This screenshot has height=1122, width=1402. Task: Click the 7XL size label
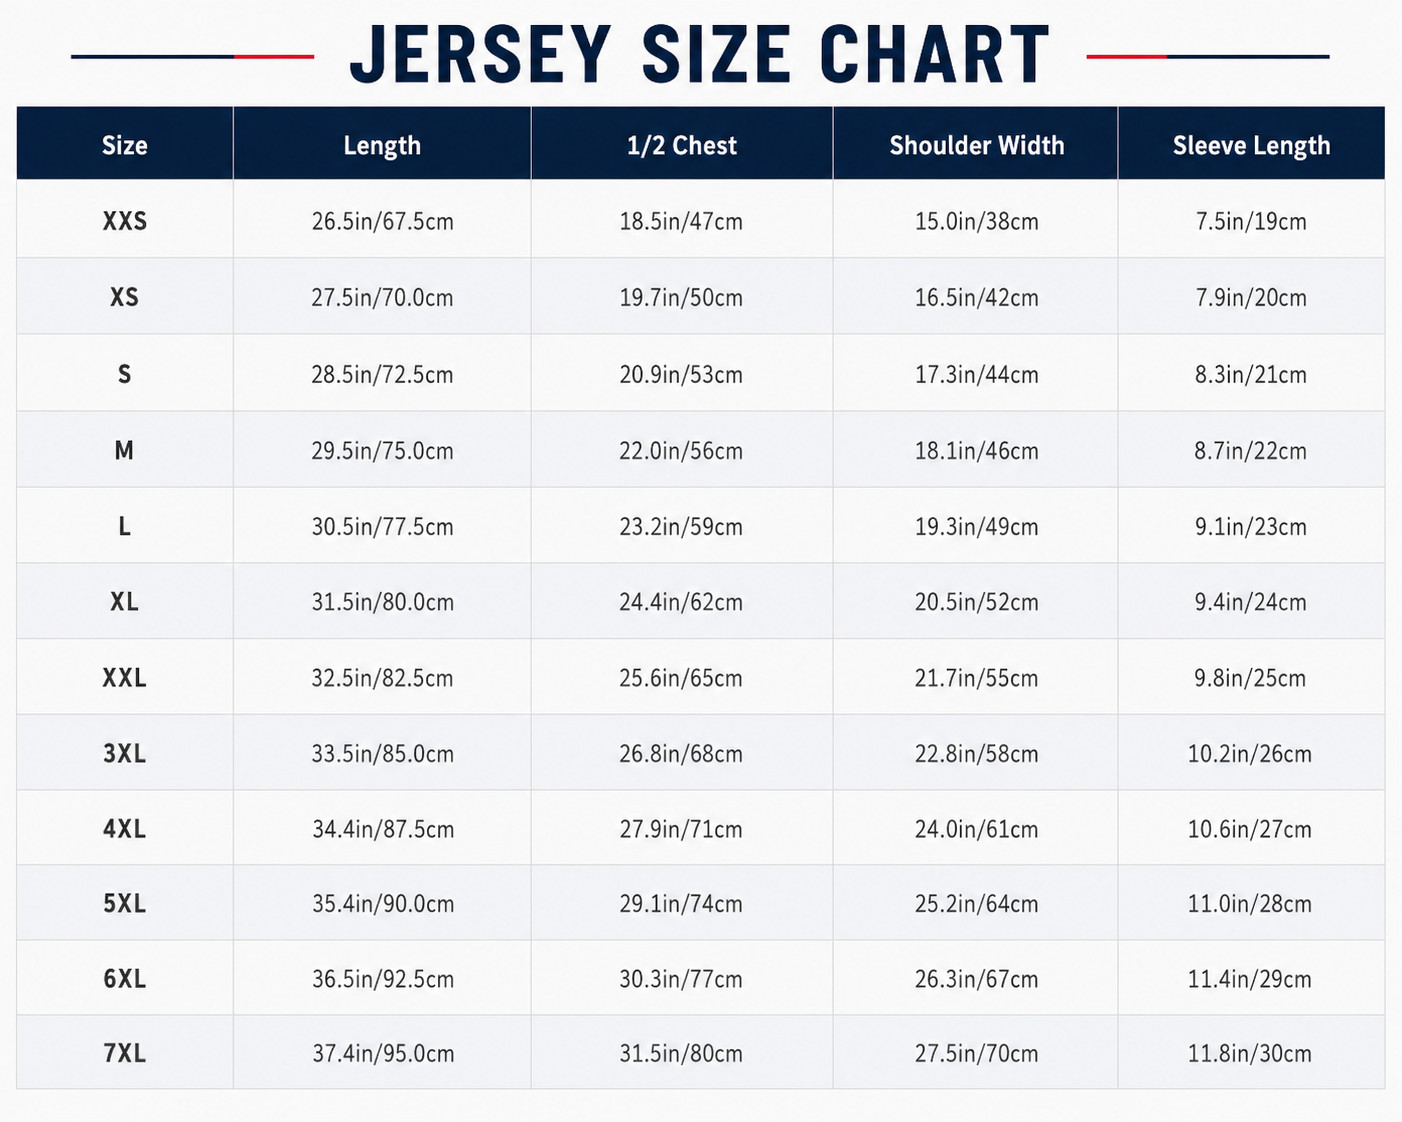125,1053
